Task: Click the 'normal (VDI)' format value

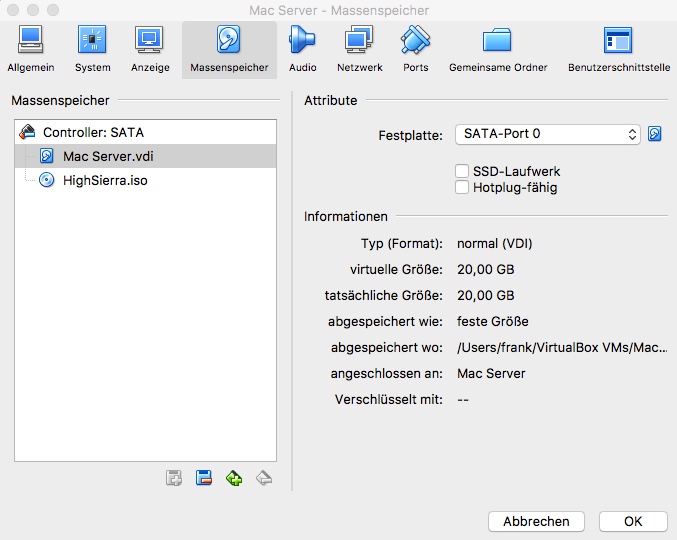Action: [494, 243]
